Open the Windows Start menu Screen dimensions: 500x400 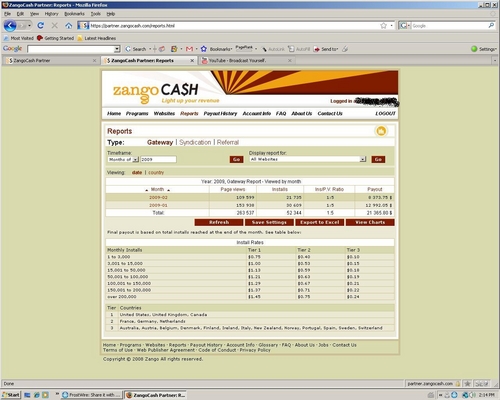pos(11,395)
